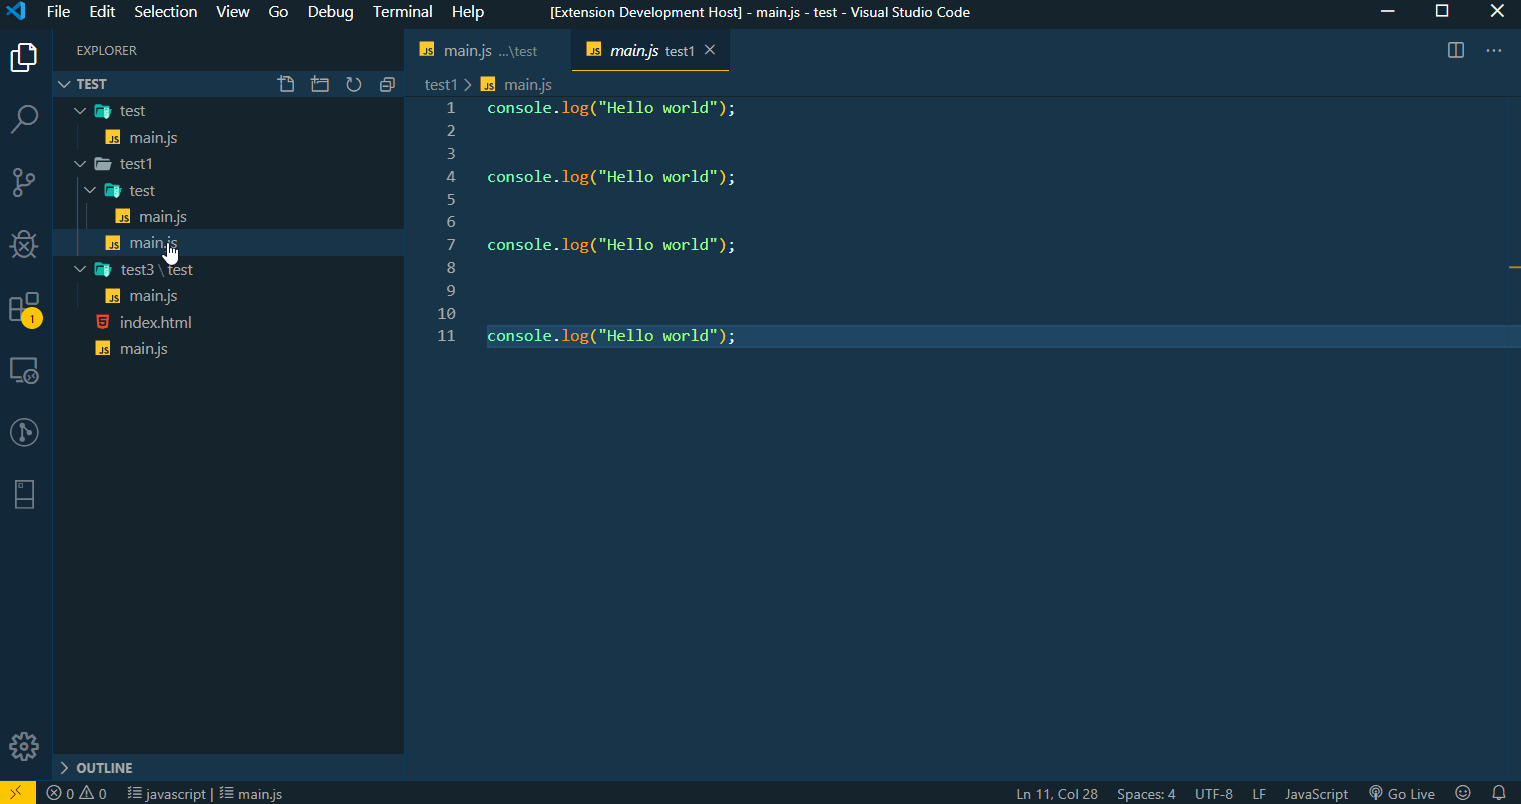Viewport: 1521px width, 804px height.
Task: Change end of line sequence LF
Action: (x=1259, y=794)
